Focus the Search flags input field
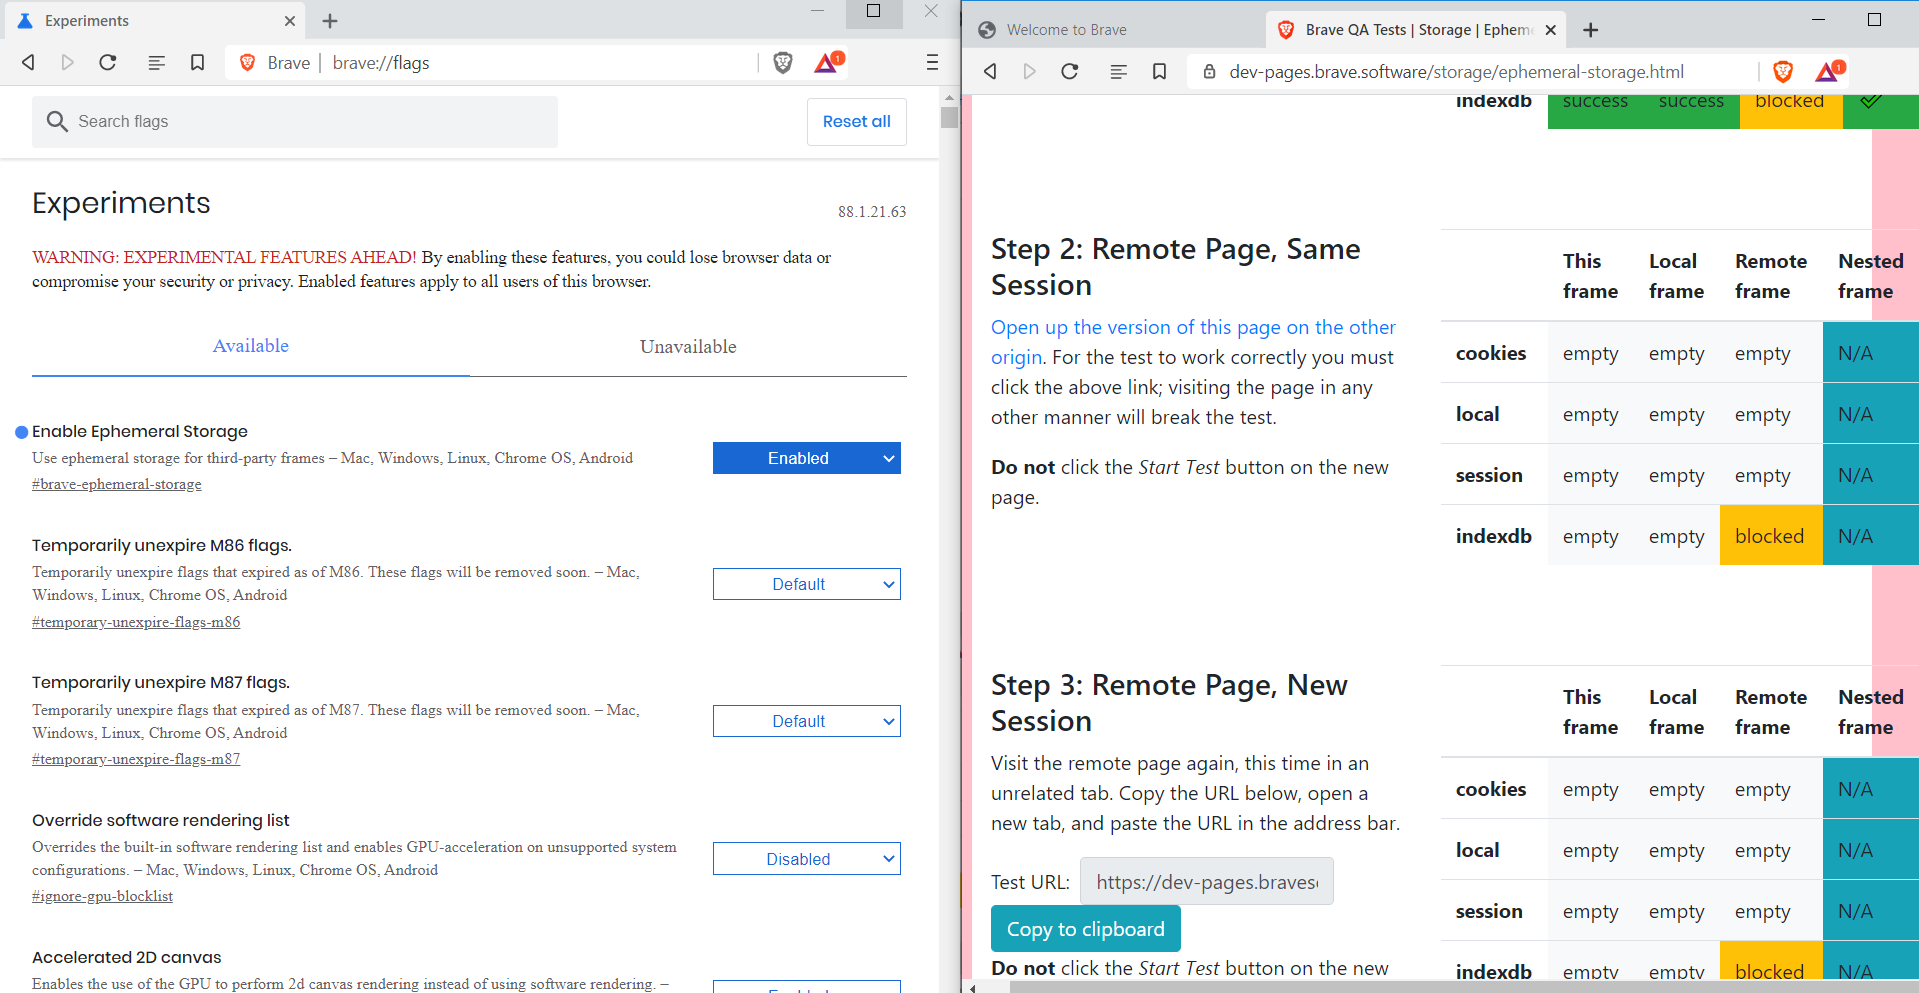This screenshot has height=993, width=1919. [x=295, y=121]
